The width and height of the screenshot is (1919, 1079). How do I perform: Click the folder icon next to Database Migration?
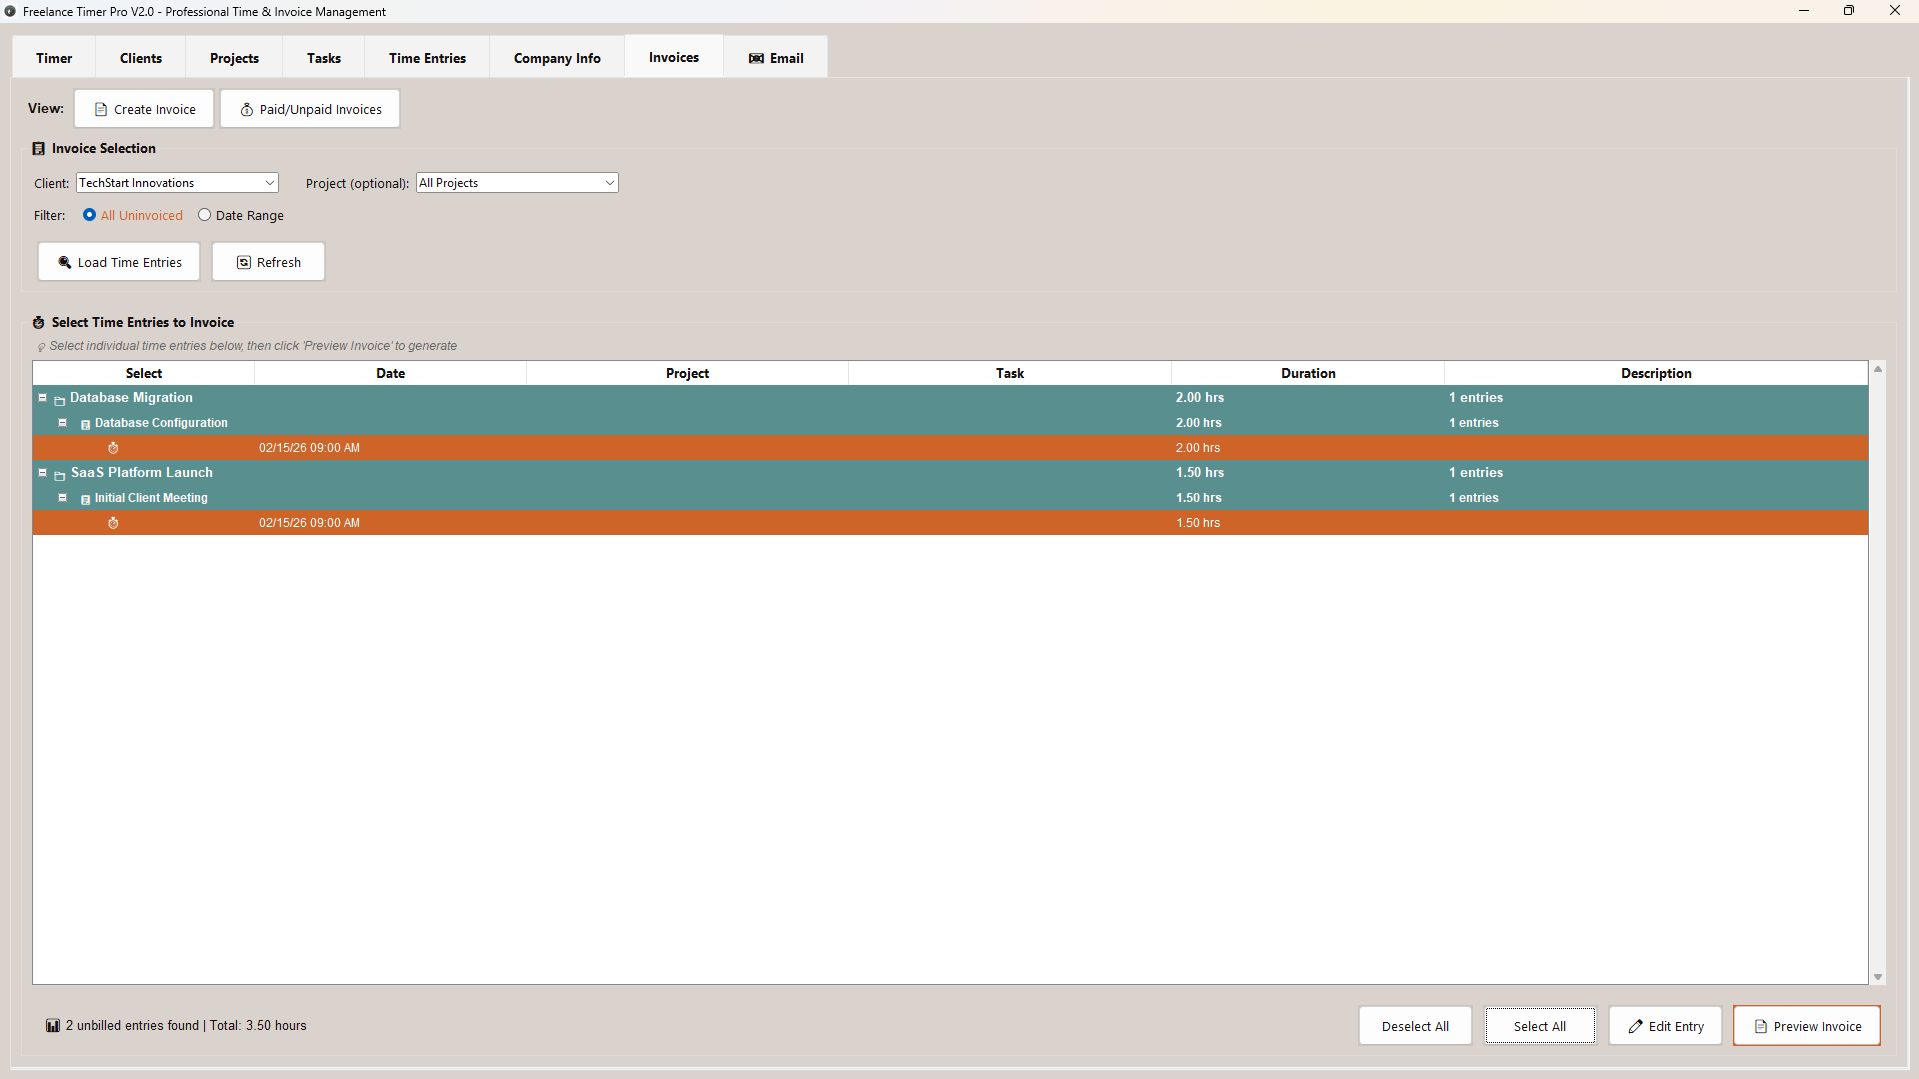click(59, 400)
